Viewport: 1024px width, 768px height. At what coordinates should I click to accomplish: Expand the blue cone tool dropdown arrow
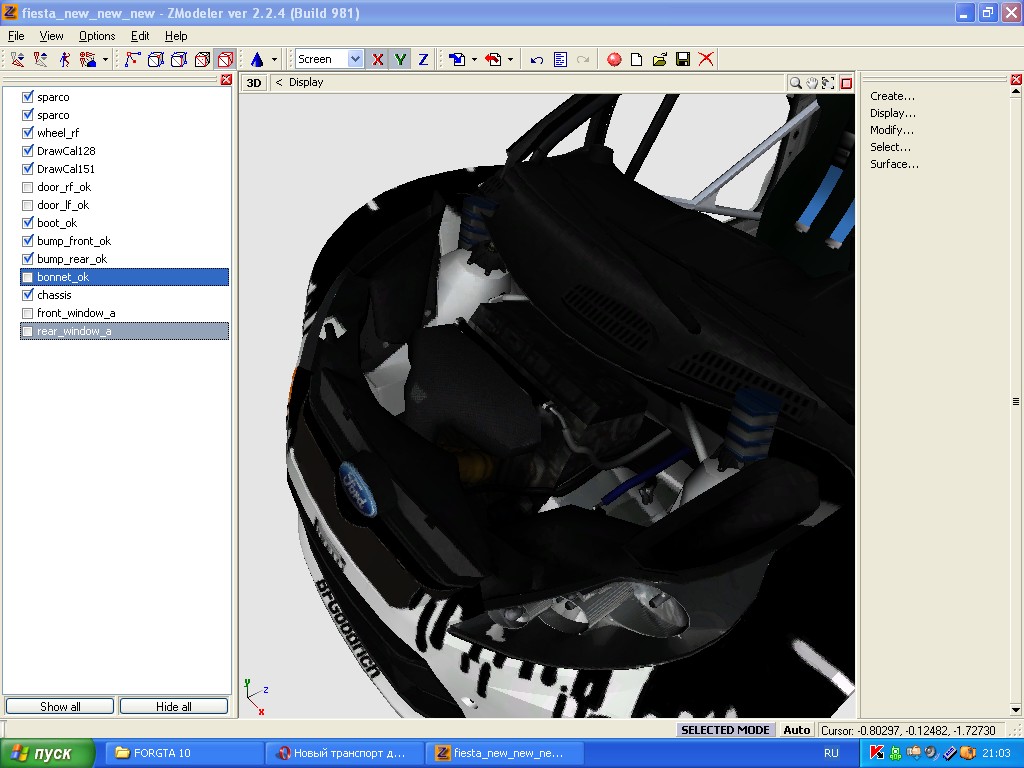pyautogui.click(x=275, y=60)
